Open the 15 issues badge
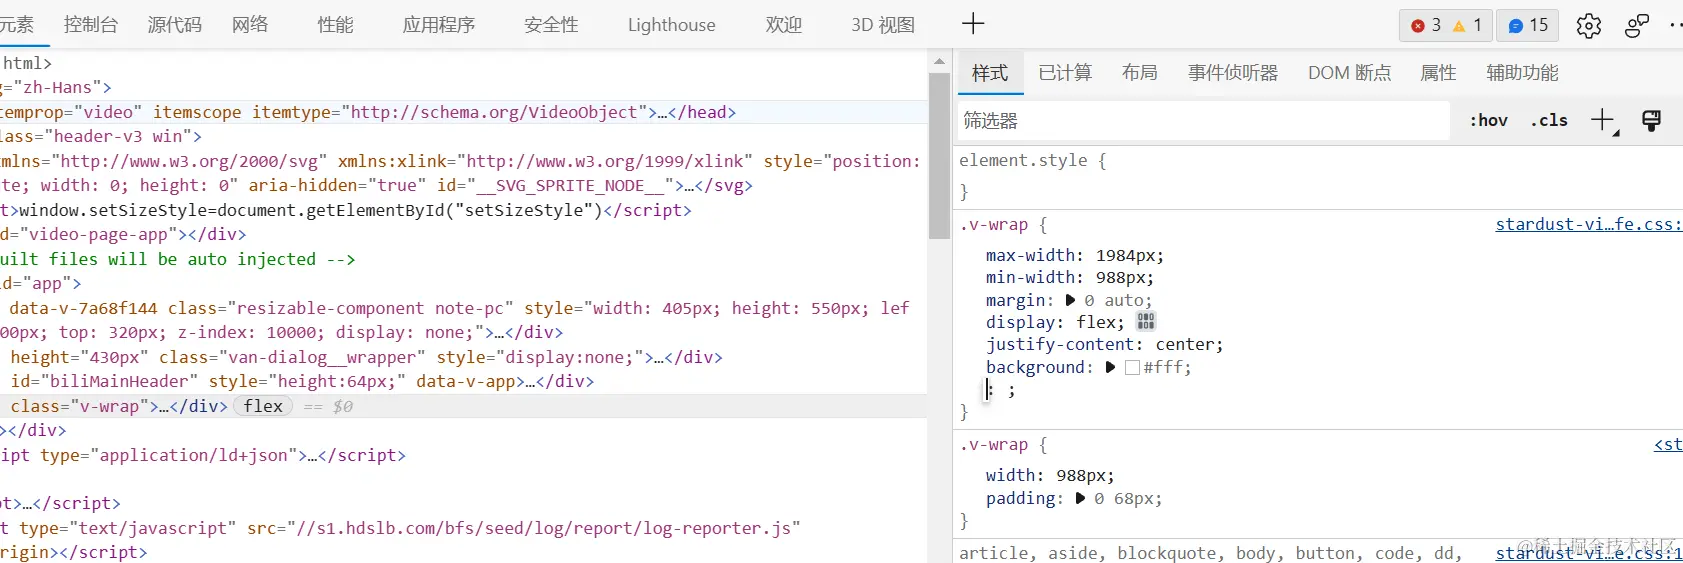 1528,25
